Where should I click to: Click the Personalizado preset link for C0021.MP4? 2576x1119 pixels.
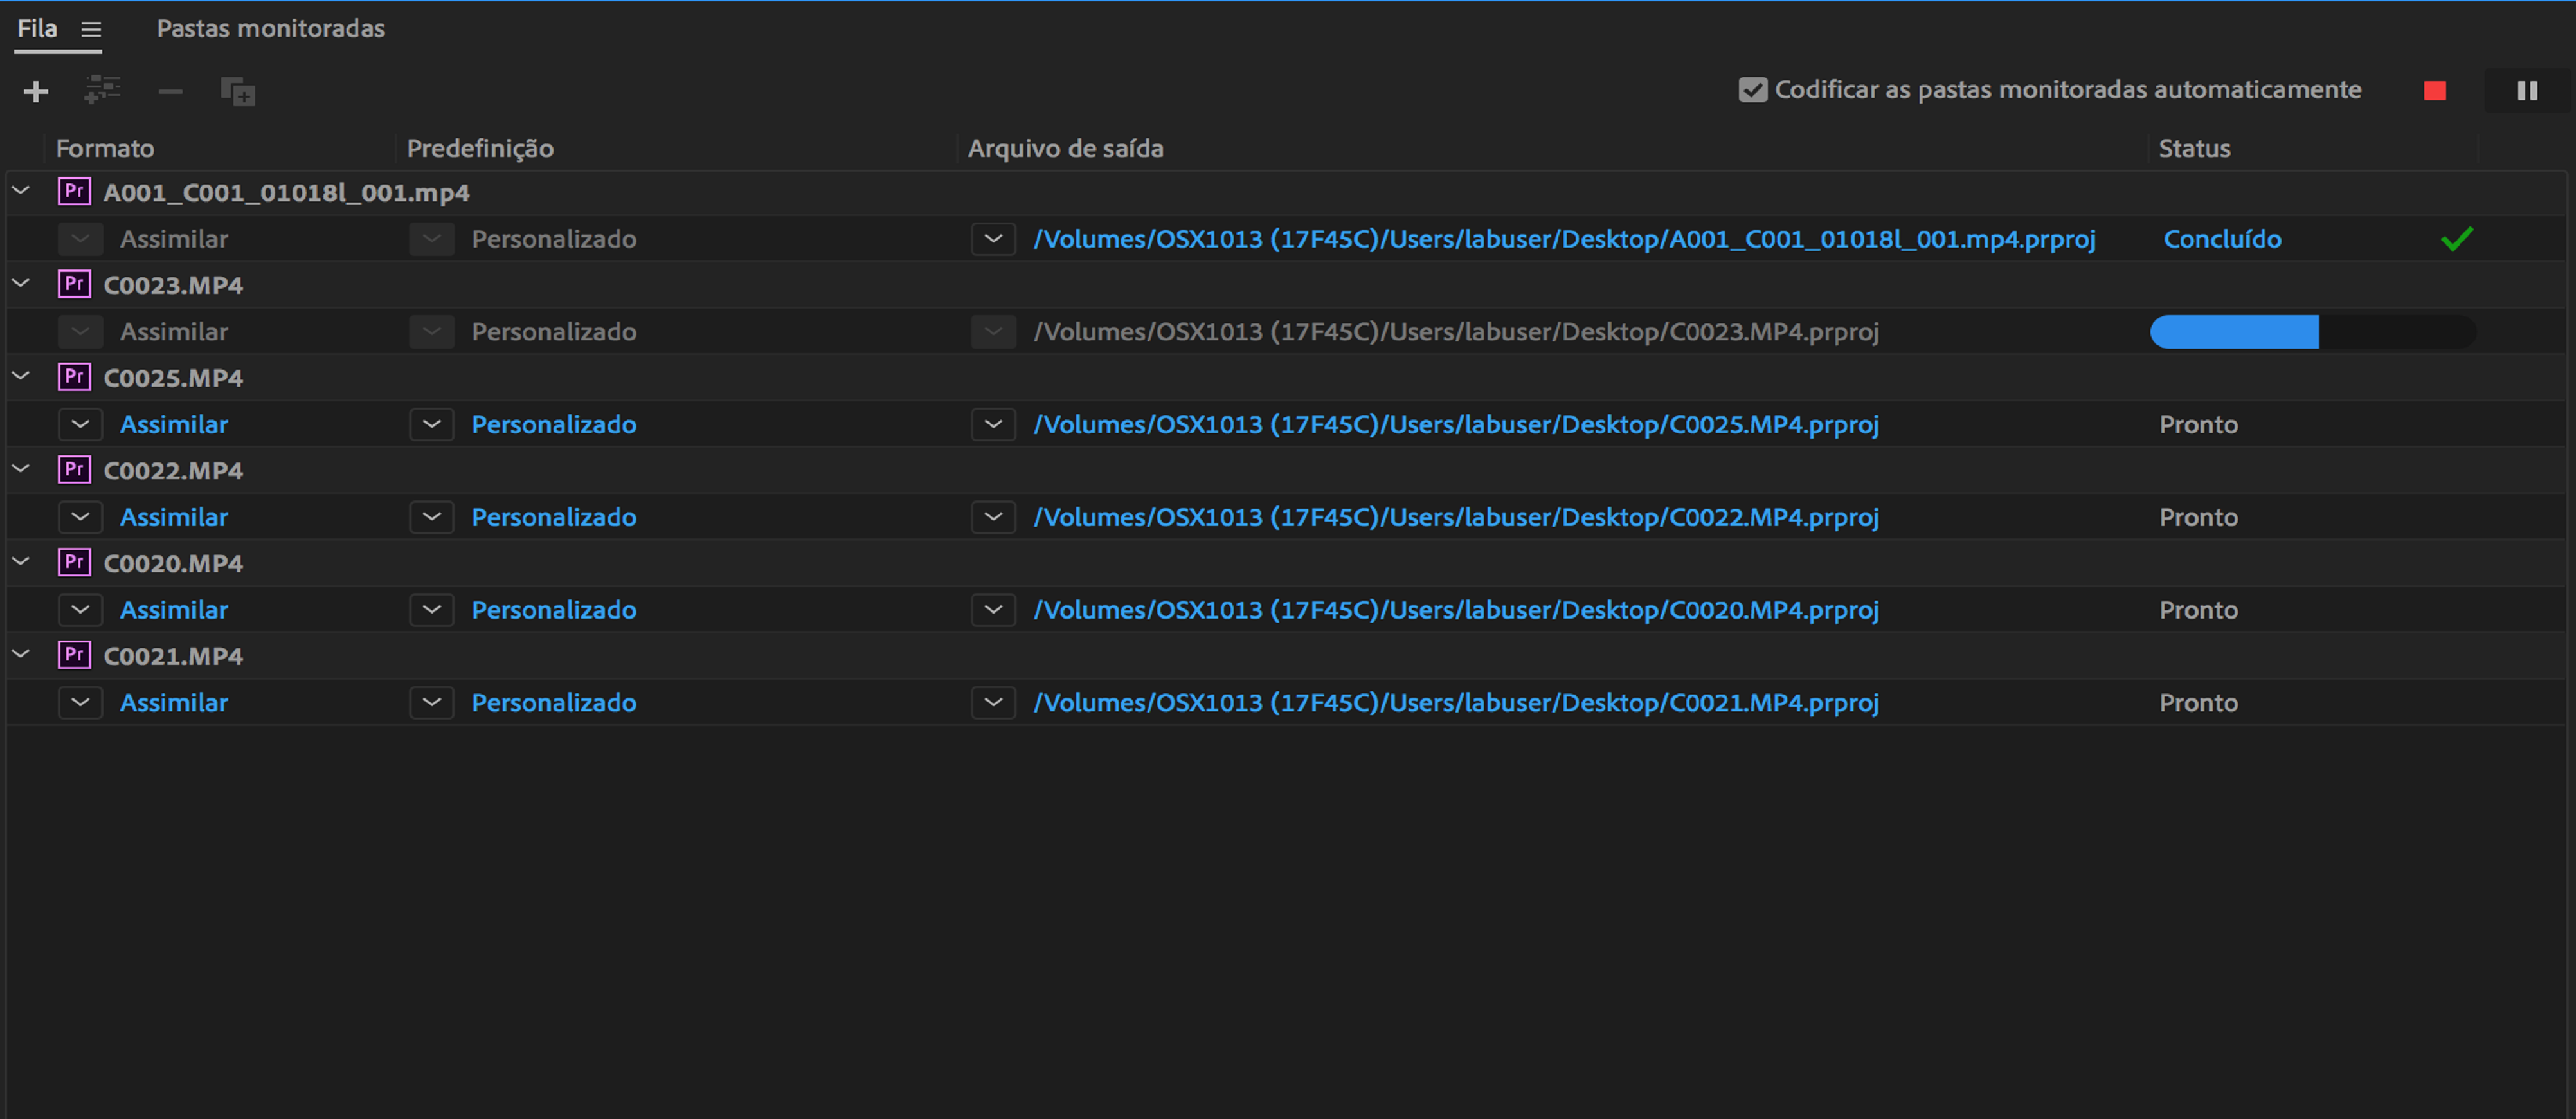553,702
